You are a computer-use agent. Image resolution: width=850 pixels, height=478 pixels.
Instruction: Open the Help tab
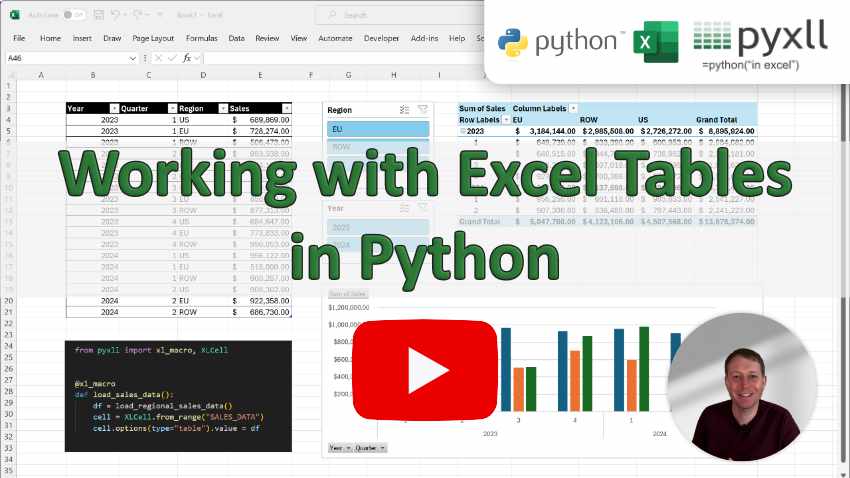pos(457,38)
